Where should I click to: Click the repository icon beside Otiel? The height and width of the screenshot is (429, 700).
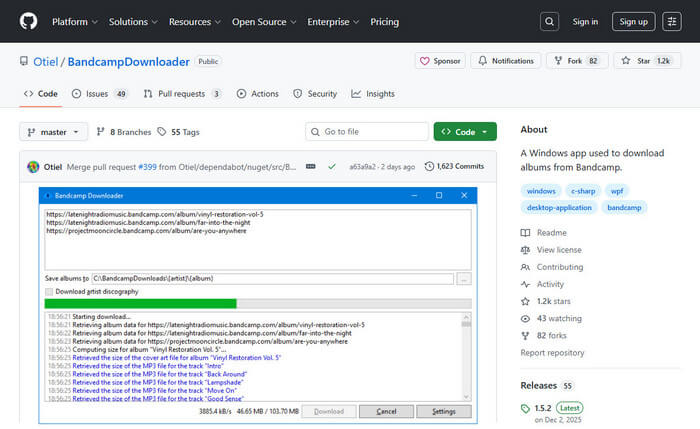click(24, 61)
